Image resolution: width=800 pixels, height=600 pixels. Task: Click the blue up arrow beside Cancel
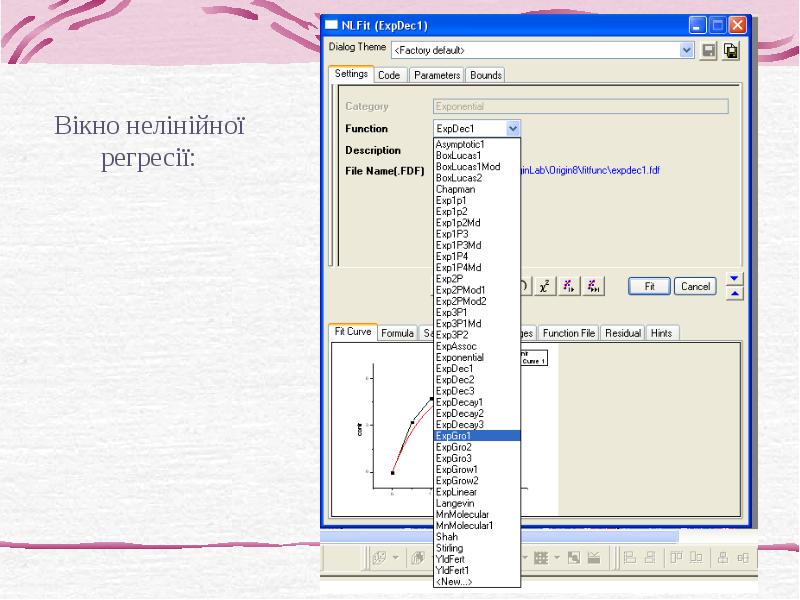pos(735,293)
